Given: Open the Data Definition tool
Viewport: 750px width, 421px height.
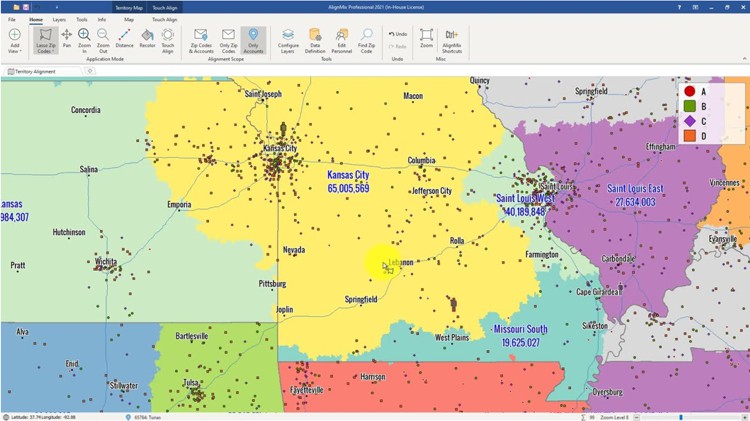Looking at the screenshot, I should [x=315, y=40].
